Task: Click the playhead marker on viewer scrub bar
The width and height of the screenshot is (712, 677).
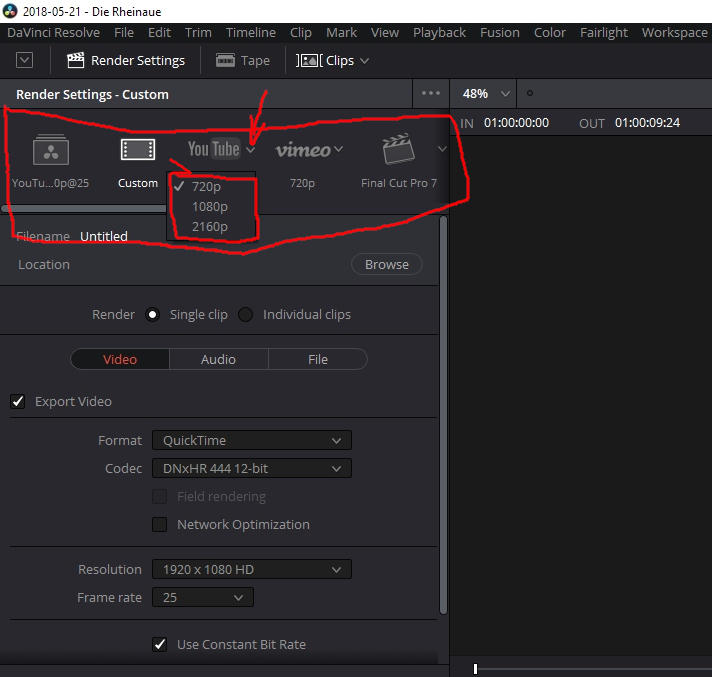Action: tap(475, 669)
